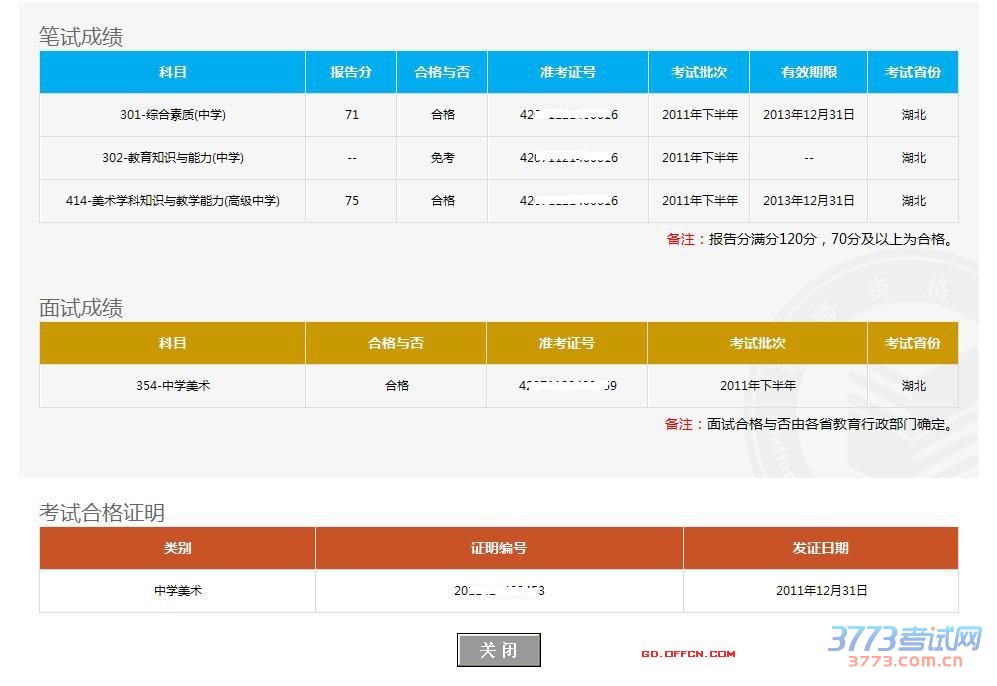Viewport: 997px width, 686px height.
Task: Click the 类别 column header
Action: coord(177,548)
